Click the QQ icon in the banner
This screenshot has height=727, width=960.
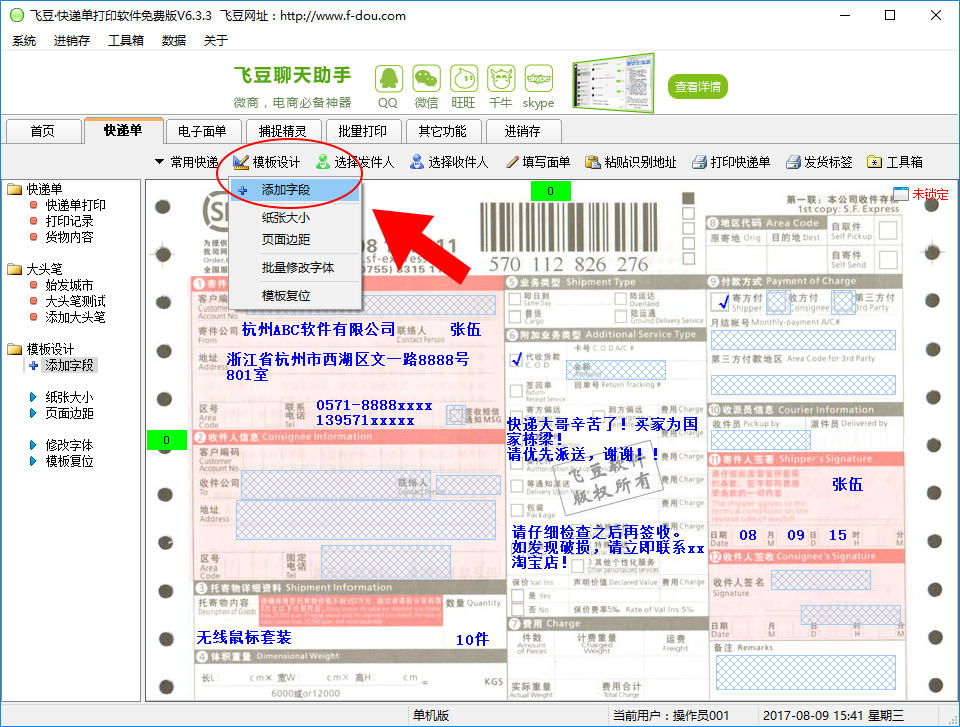click(x=388, y=80)
